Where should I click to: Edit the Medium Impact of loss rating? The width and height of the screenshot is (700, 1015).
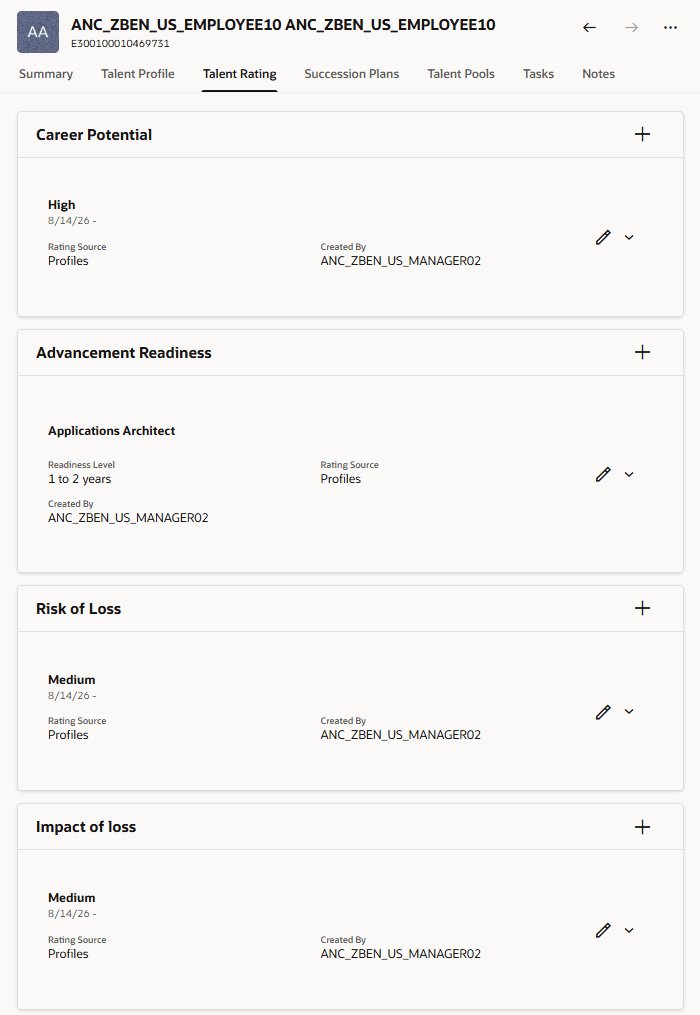603,931
